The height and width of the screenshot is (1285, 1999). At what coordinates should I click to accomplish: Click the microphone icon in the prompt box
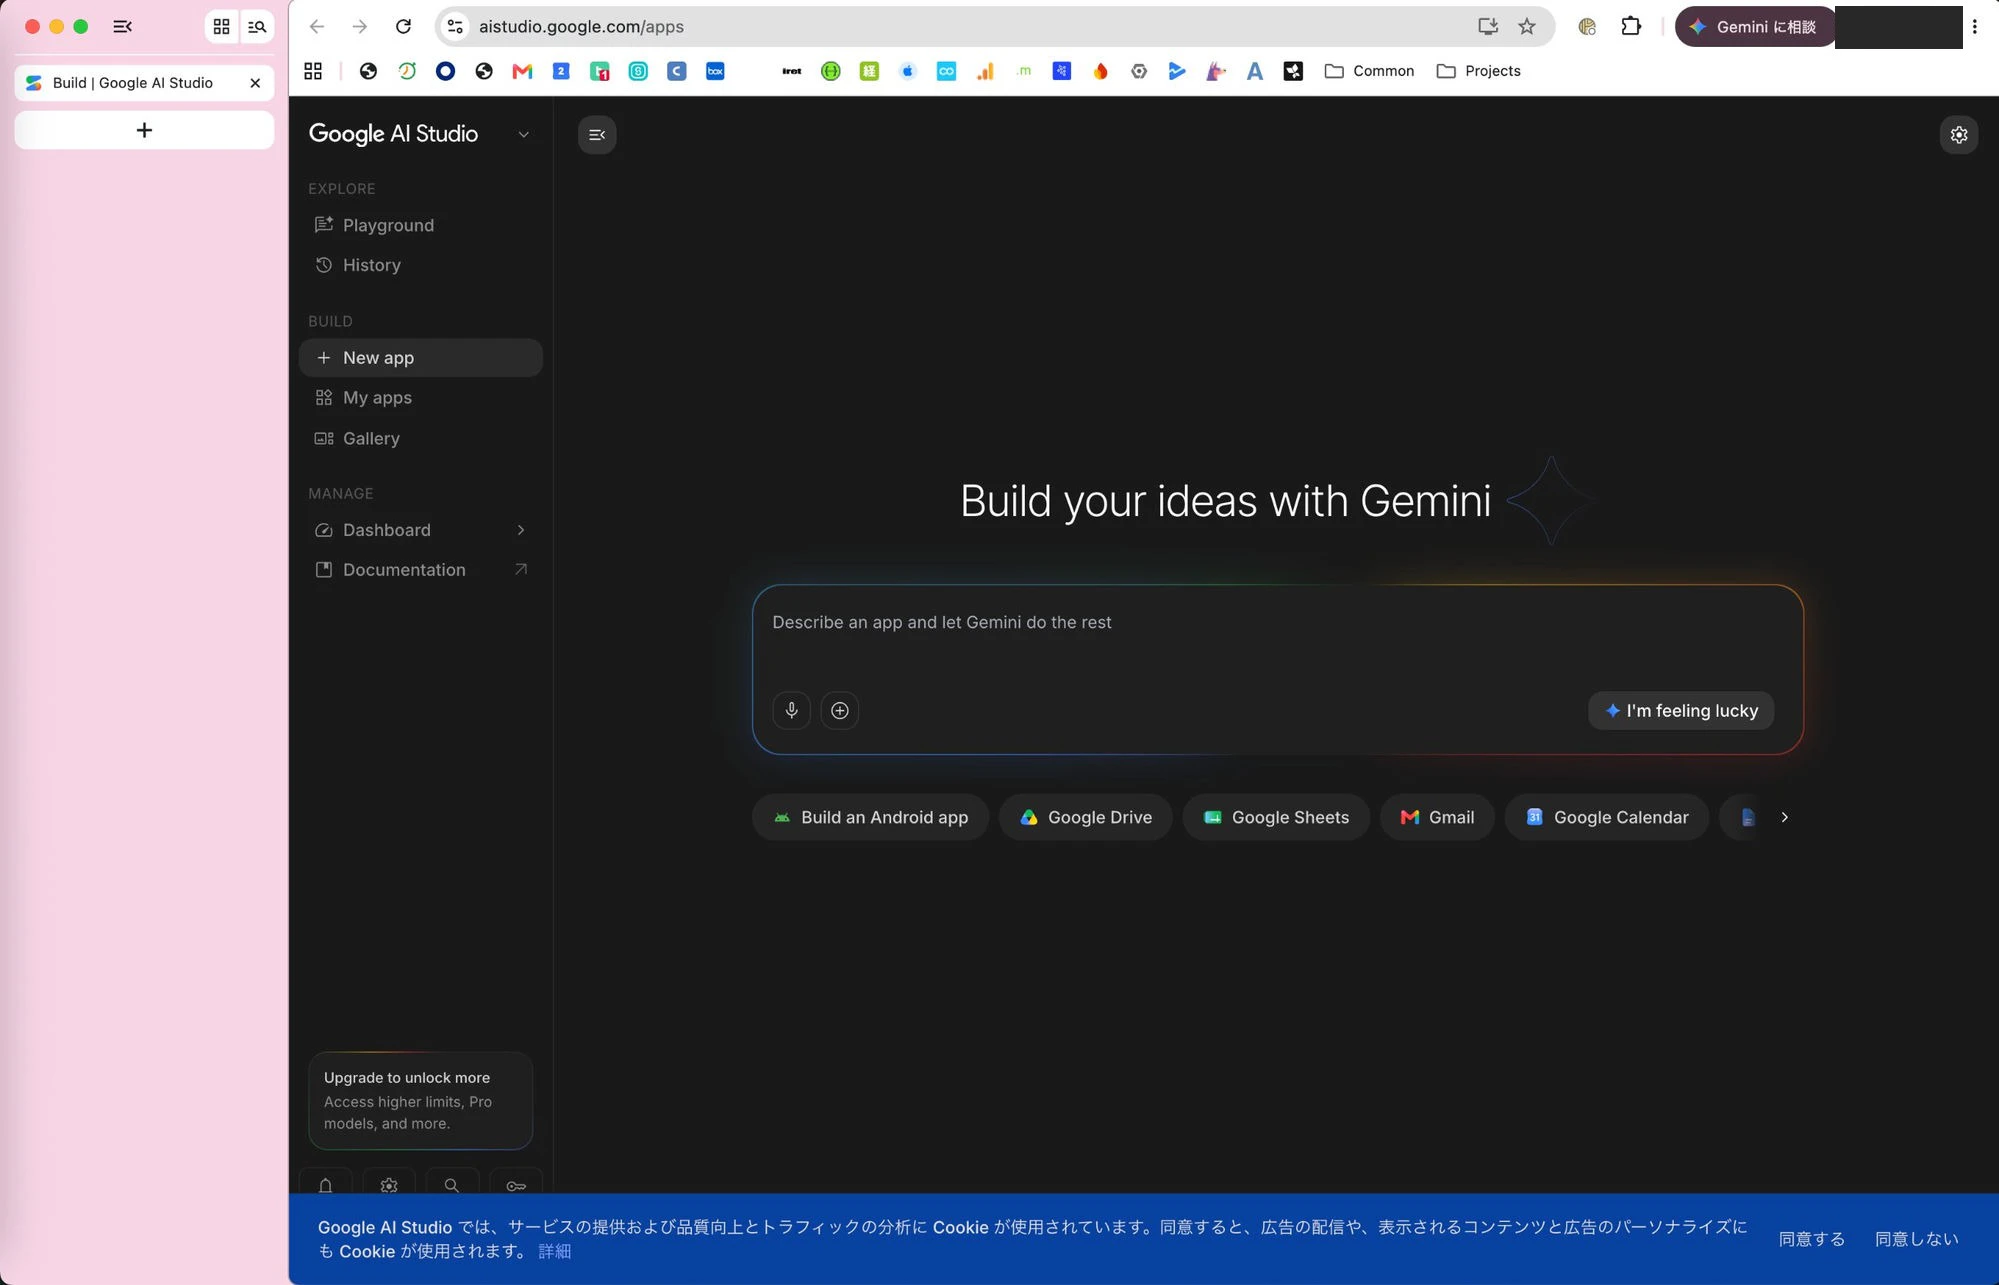[x=791, y=710]
